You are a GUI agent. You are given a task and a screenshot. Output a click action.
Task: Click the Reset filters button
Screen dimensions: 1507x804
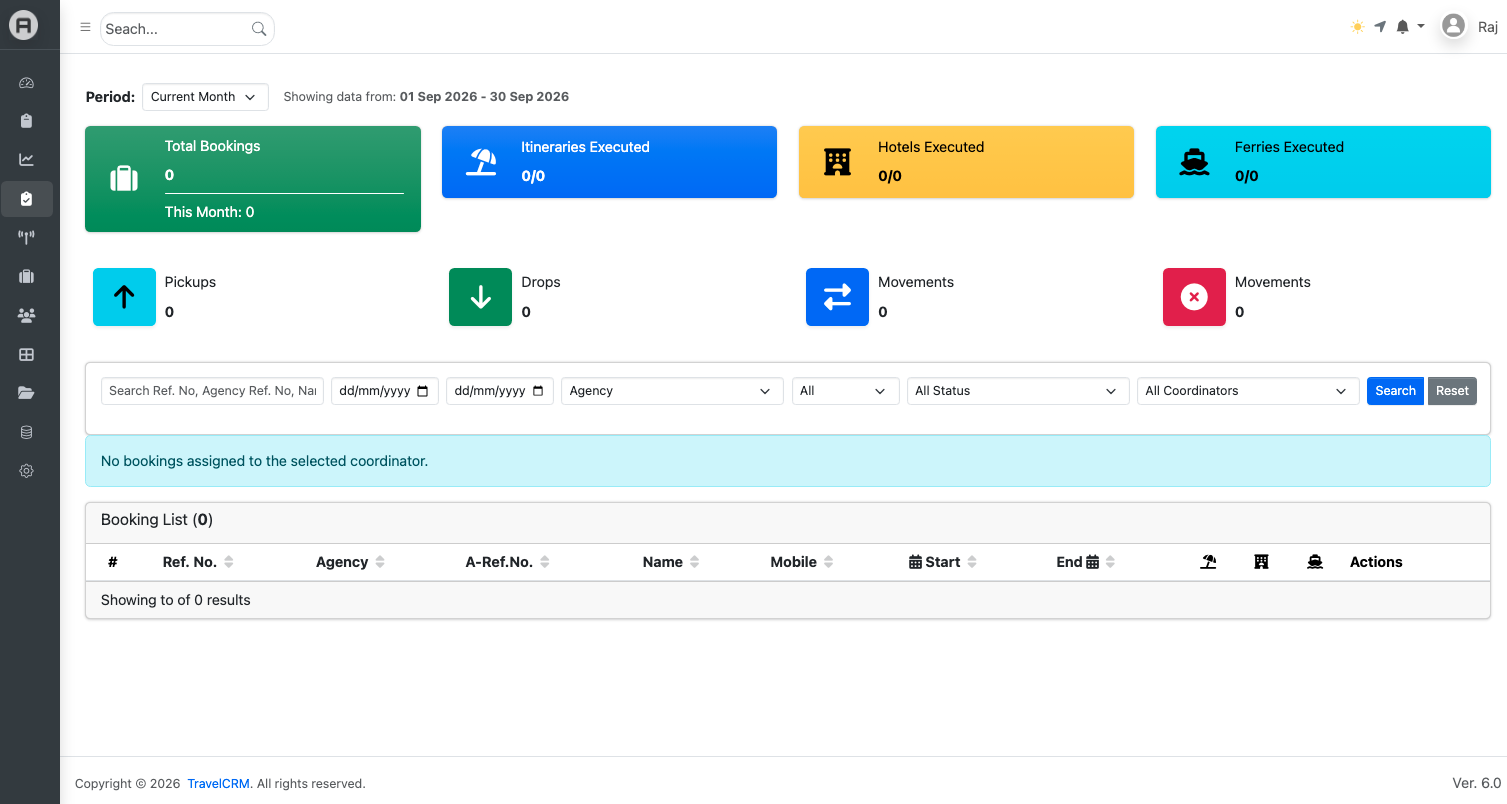coord(1452,391)
